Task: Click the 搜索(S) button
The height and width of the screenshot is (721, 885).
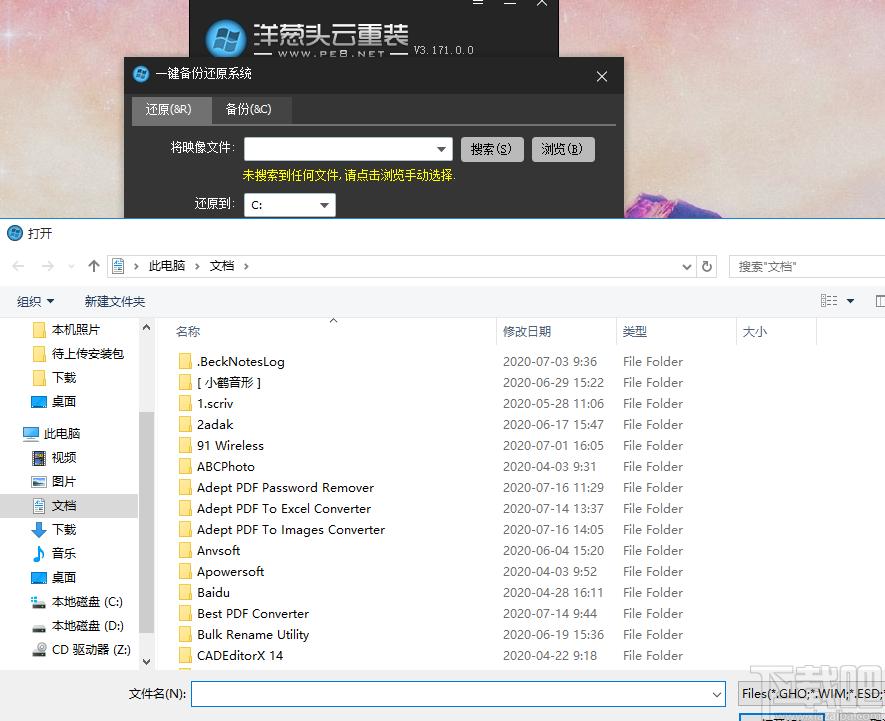Action: [491, 149]
